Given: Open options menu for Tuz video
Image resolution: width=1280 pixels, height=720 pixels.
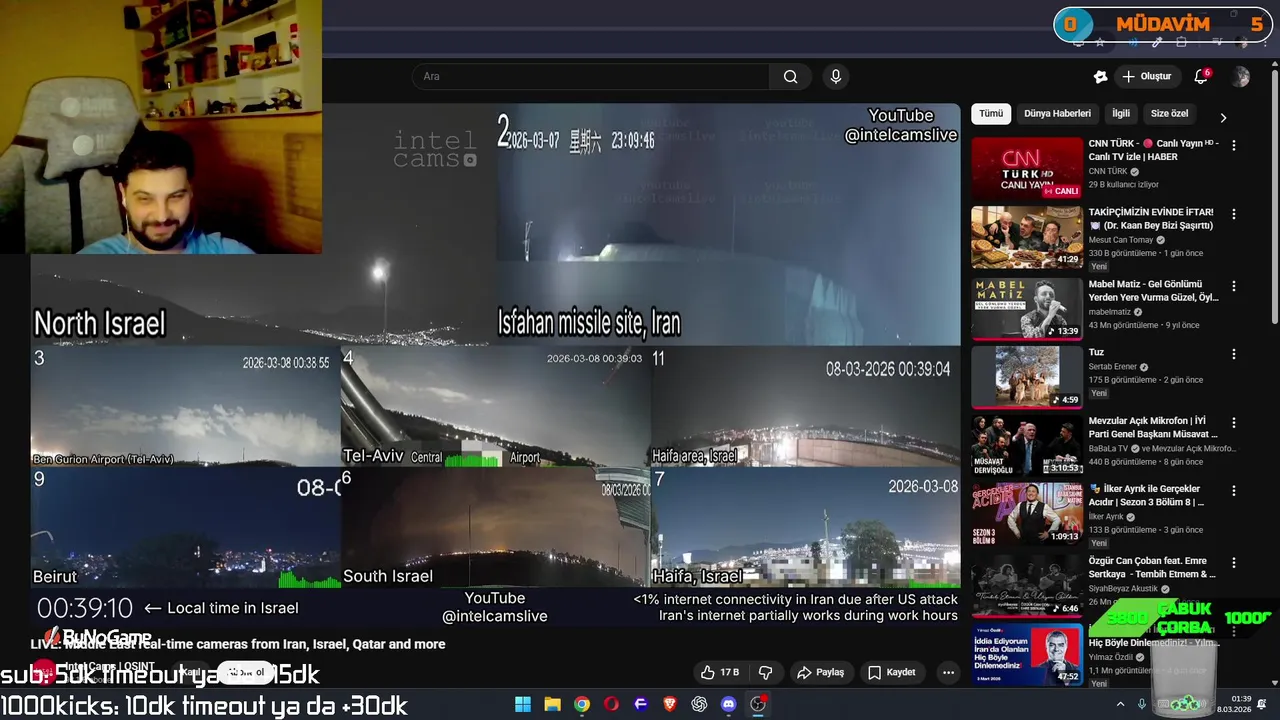Looking at the screenshot, I should pyautogui.click(x=1233, y=354).
